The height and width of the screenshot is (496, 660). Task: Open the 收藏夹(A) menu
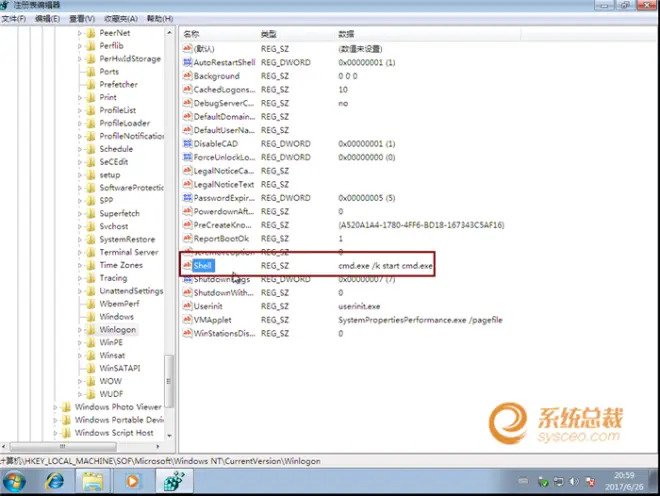click(121, 19)
